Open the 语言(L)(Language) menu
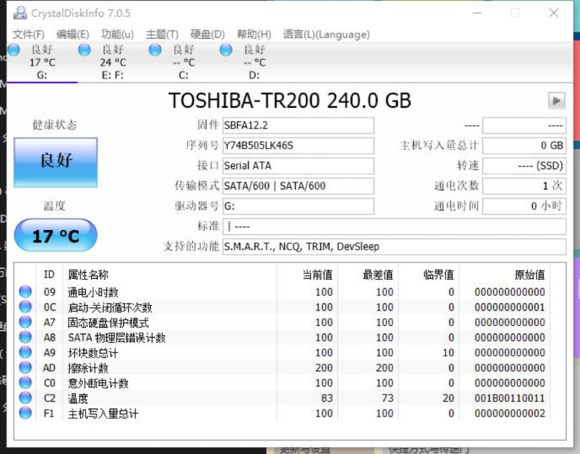580x454 pixels. click(326, 34)
